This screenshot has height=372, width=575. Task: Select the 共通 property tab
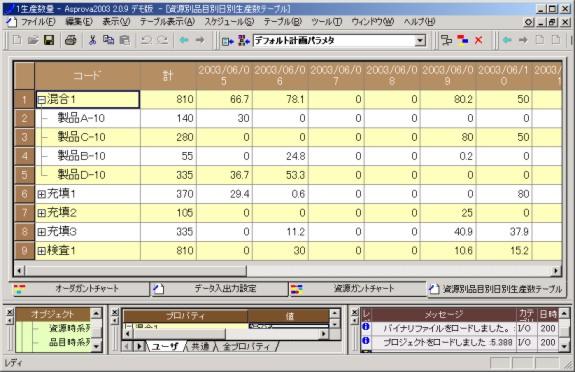[200, 346]
